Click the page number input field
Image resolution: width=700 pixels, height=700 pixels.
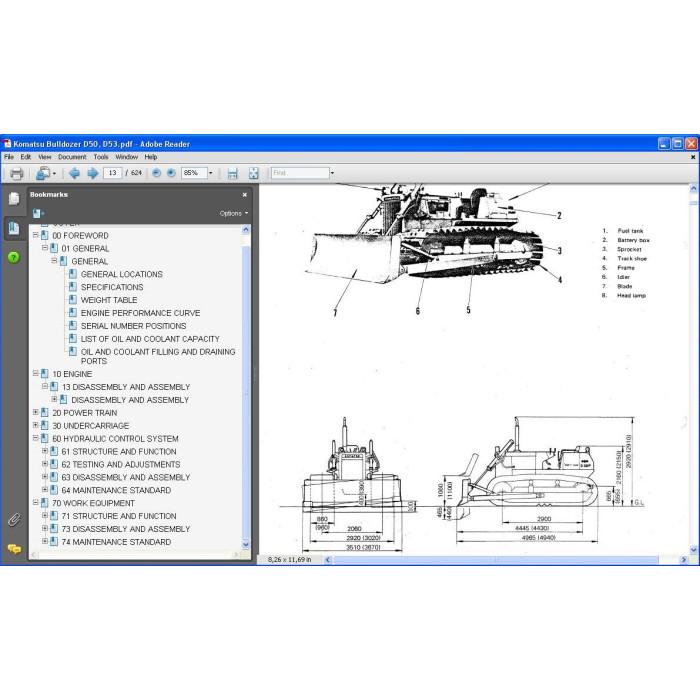click(112, 173)
